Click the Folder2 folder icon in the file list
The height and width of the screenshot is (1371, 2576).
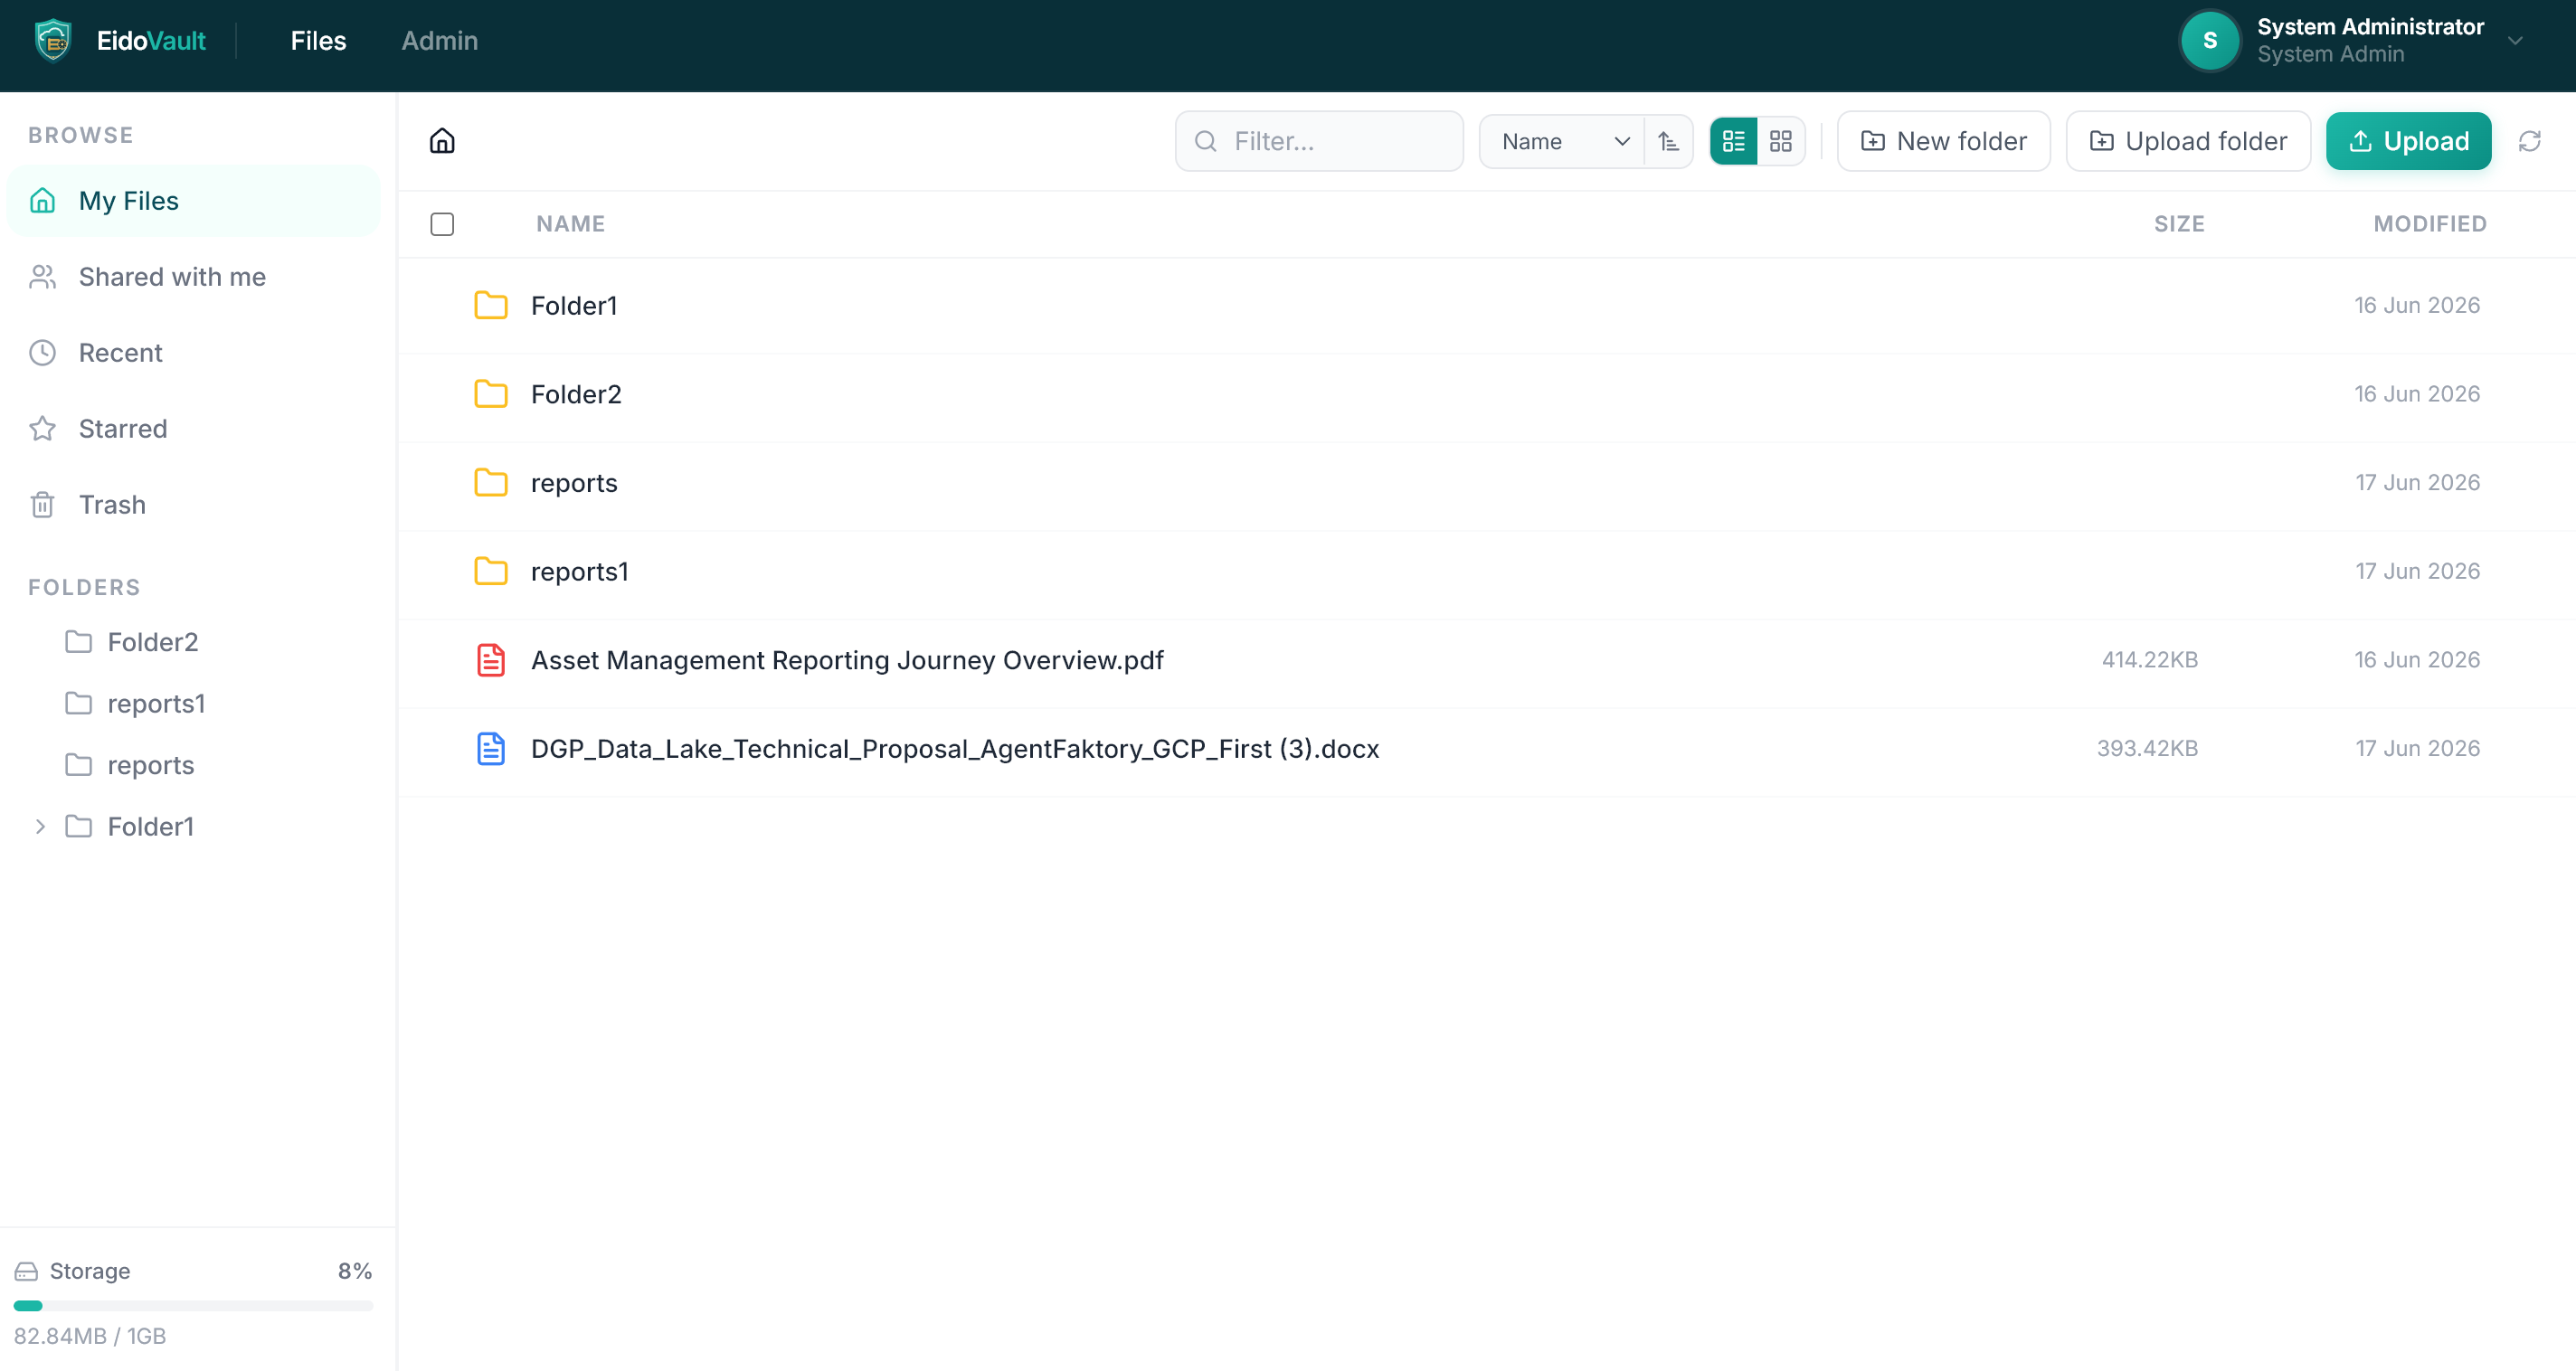pyautogui.click(x=490, y=394)
